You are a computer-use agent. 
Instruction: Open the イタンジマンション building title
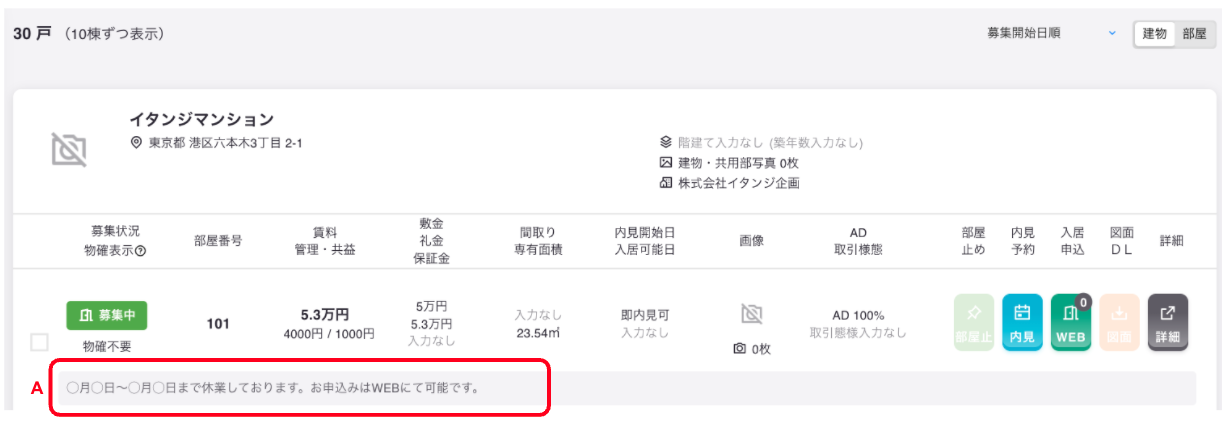tap(201, 119)
